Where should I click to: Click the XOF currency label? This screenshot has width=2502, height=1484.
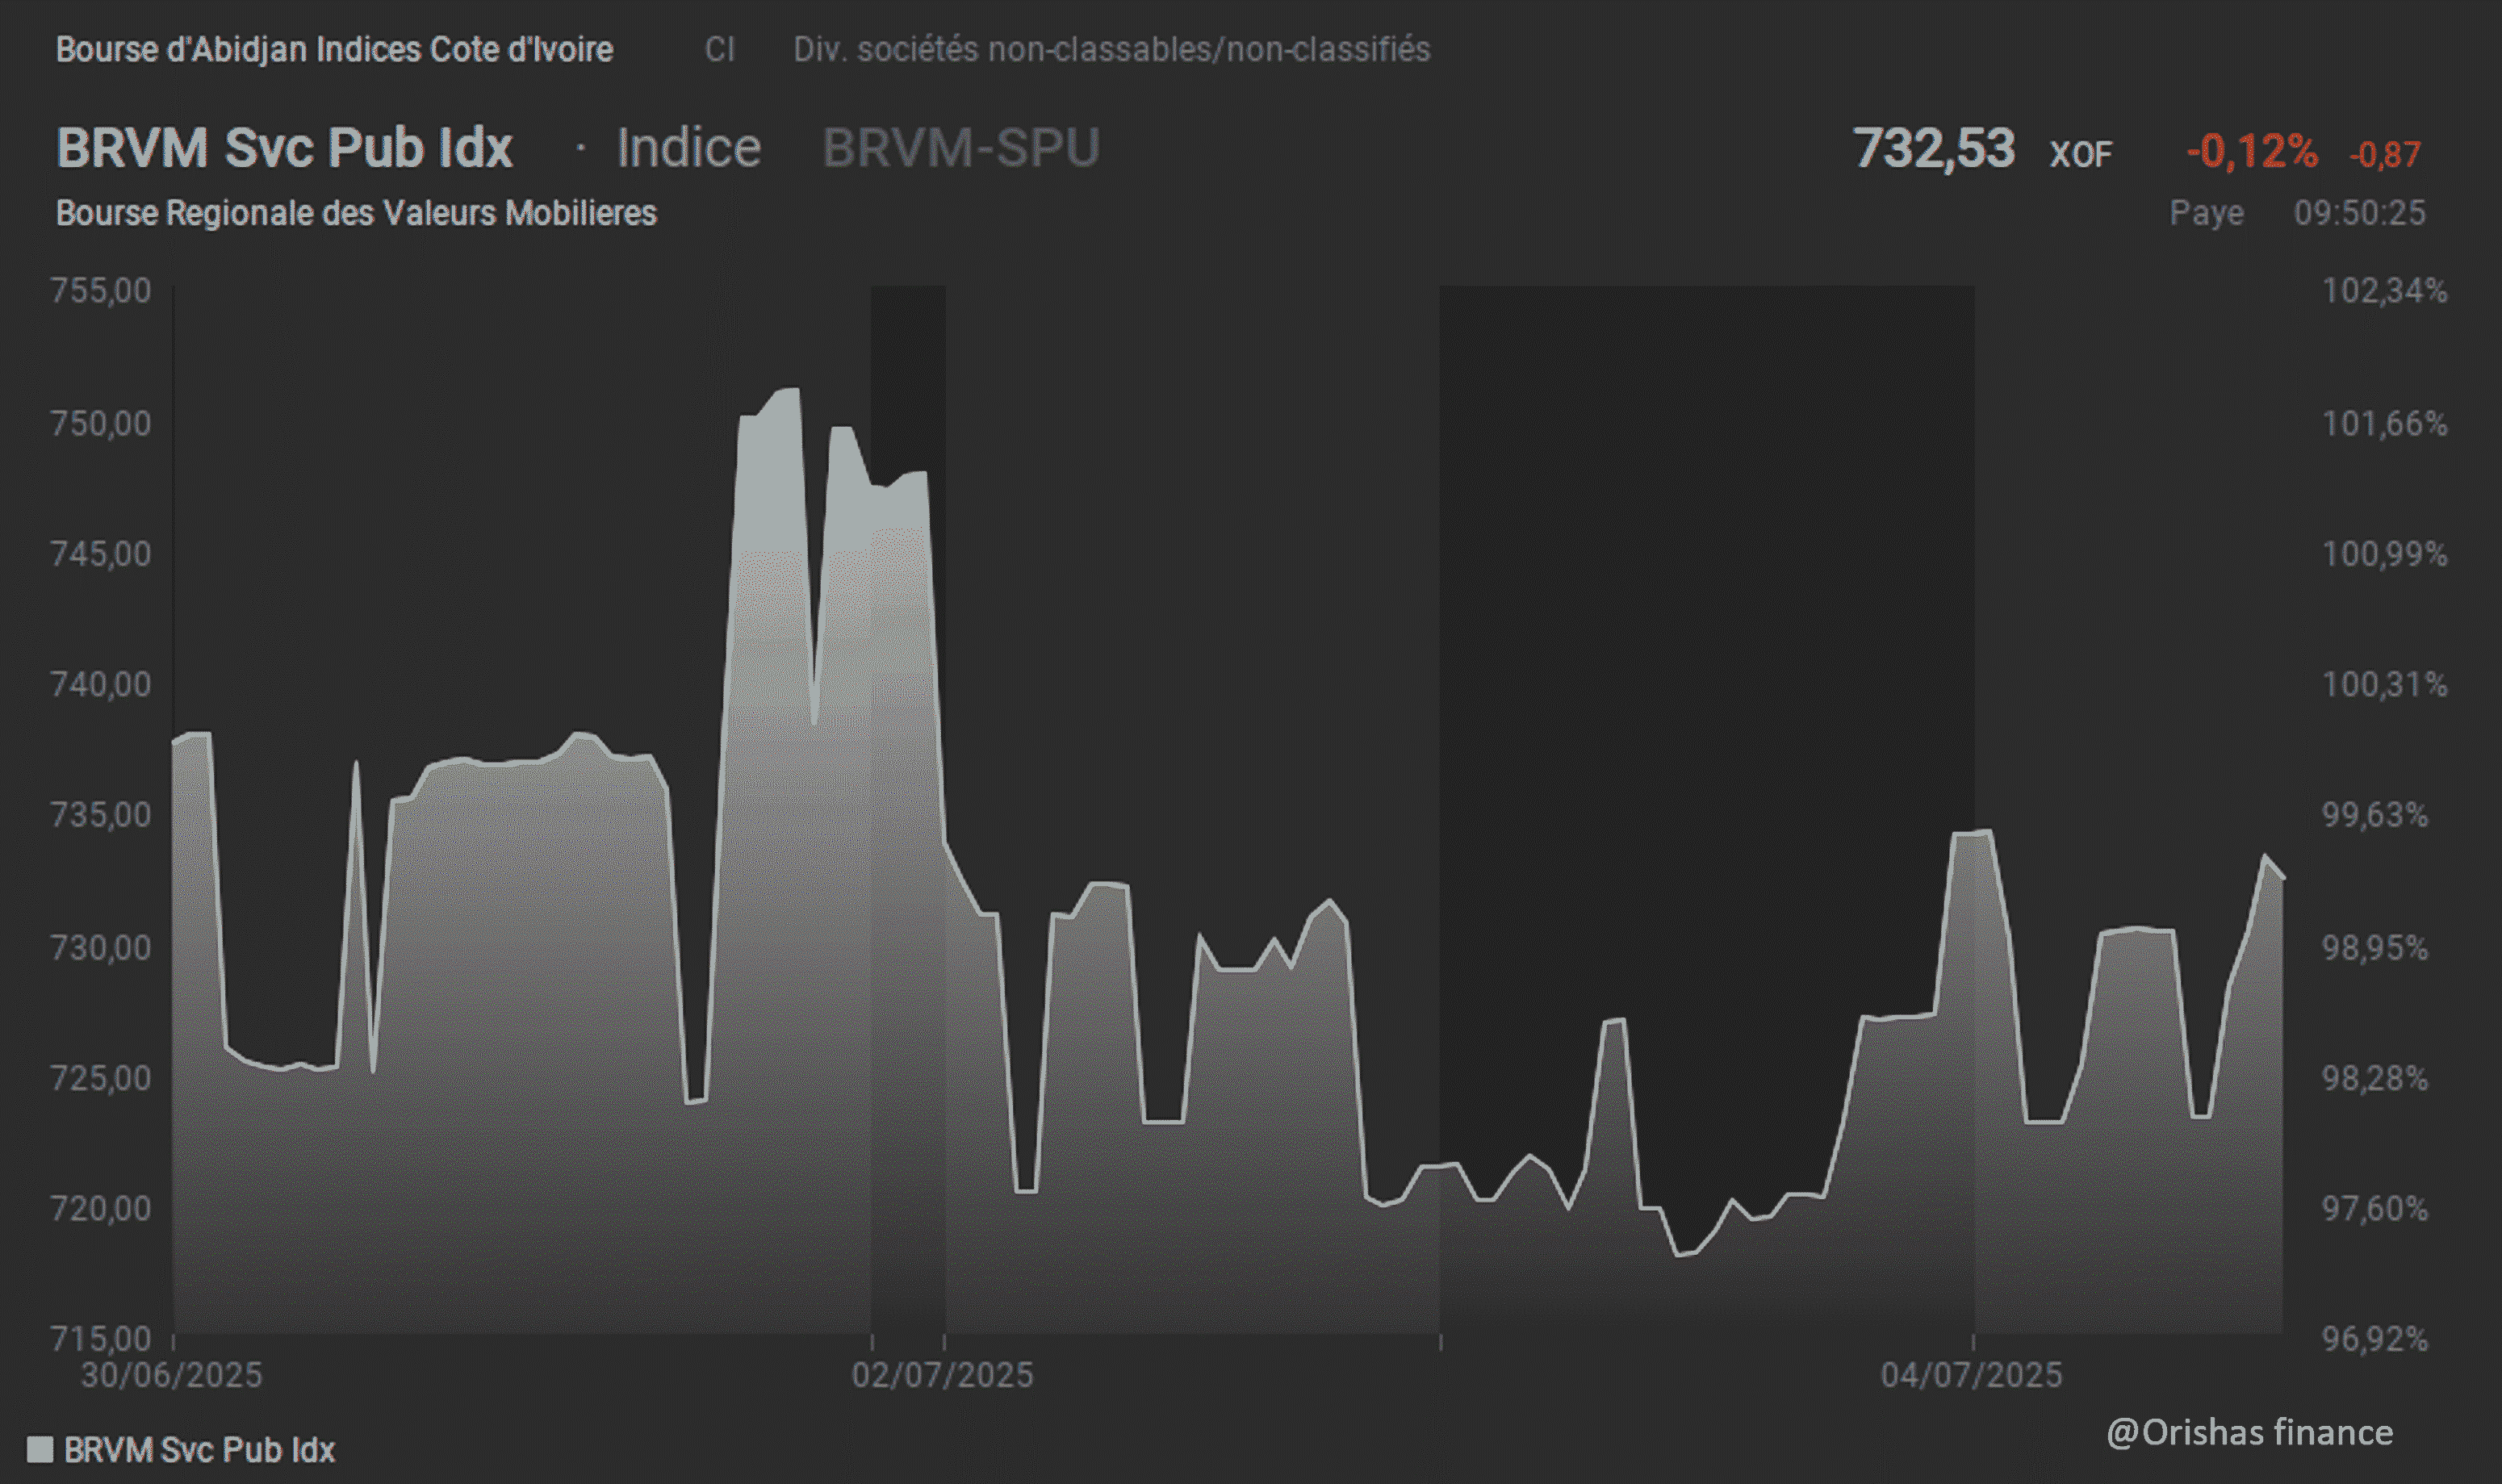pyautogui.click(x=2081, y=154)
